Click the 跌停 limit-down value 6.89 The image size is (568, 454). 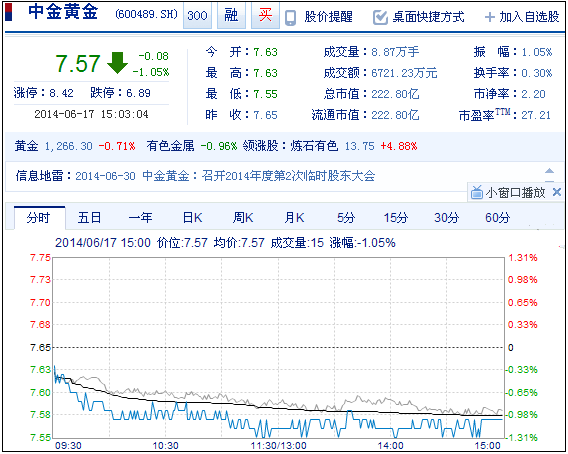tap(138, 93)
